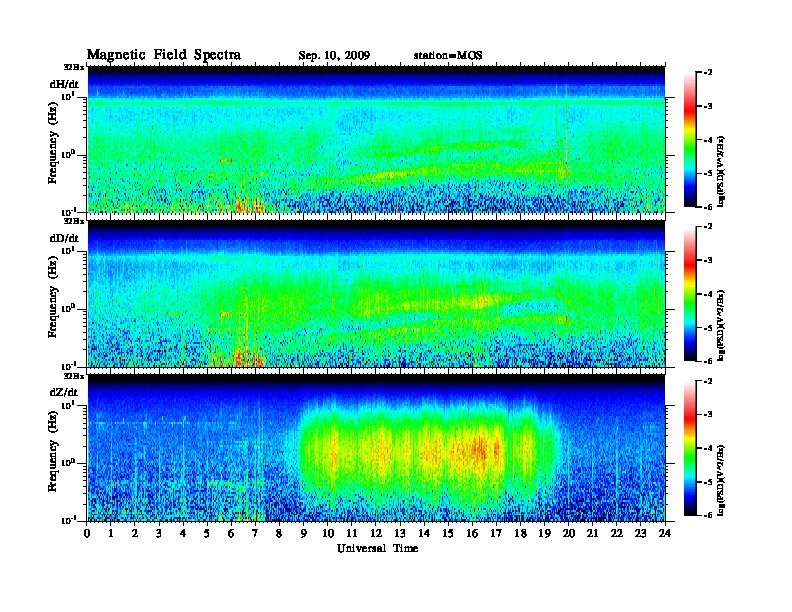Click the "Universal Time" axis title
Screen dimensions: 792x612
coord(377,548)
